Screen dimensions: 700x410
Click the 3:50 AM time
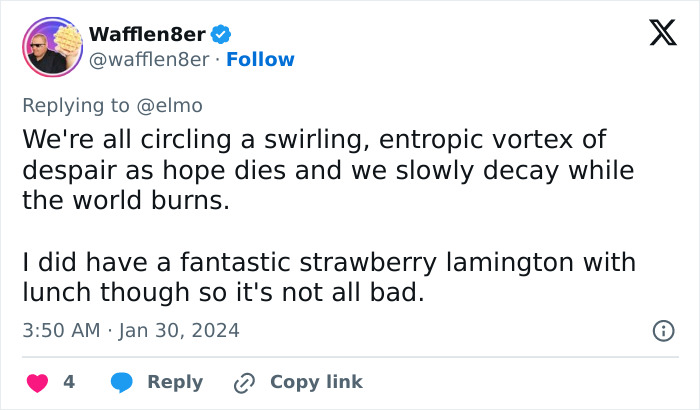point(60,330)
